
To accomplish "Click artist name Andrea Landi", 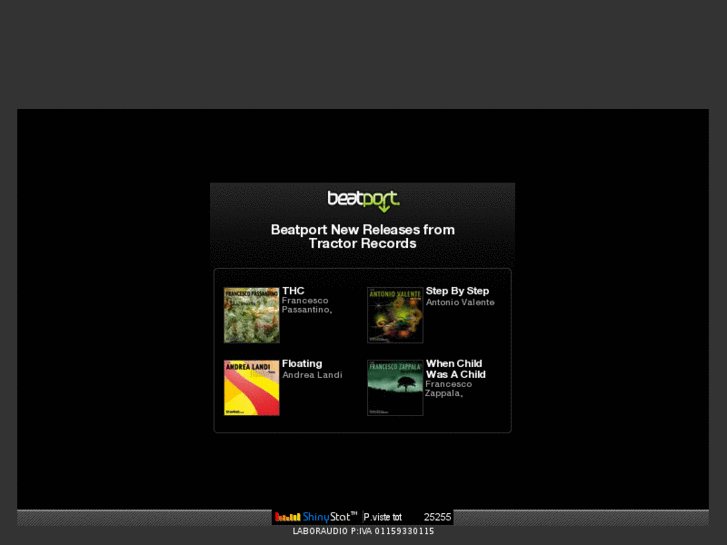I will [x=312, y=375].
